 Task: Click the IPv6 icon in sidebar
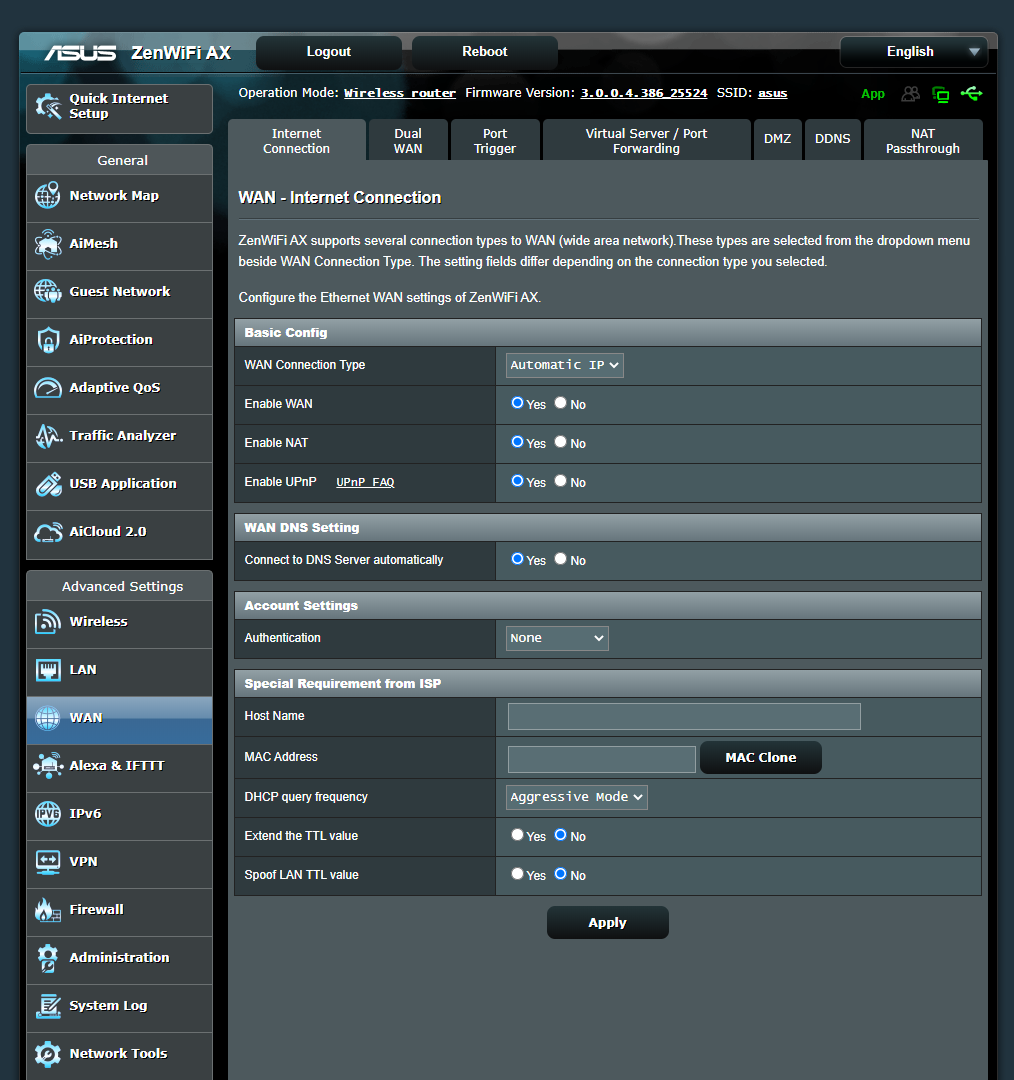(x=48, y=813)
